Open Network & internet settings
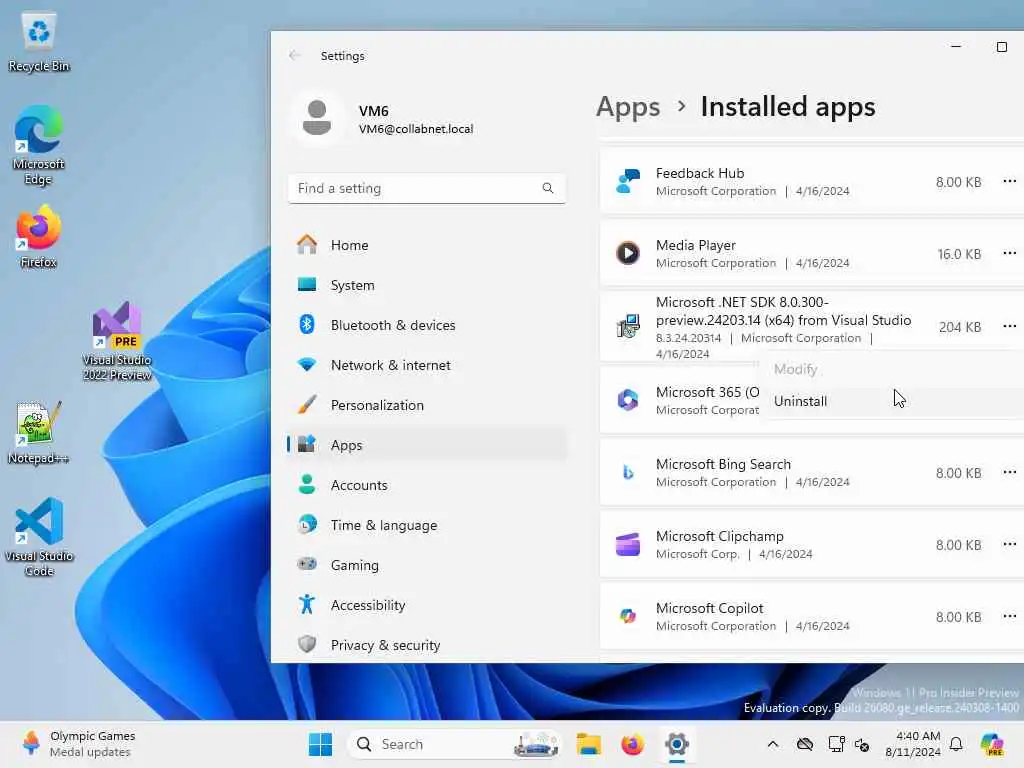The image size is (1024, 768). 426,365
